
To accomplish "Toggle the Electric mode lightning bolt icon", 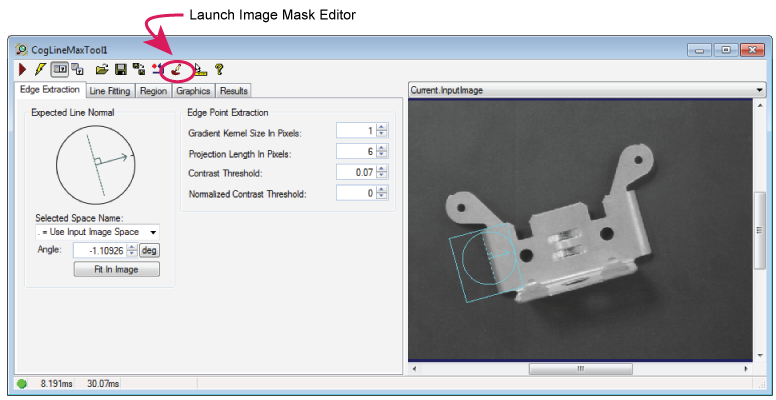I will [40, 70].
